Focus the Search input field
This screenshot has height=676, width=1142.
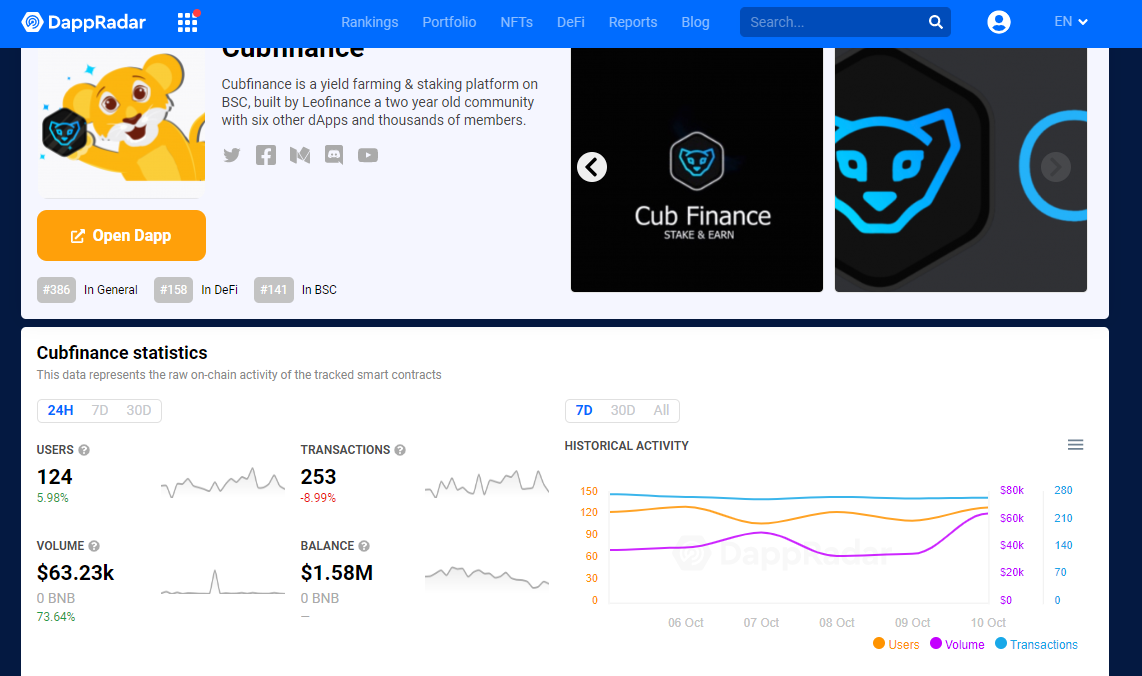click(x=834, y=23)
